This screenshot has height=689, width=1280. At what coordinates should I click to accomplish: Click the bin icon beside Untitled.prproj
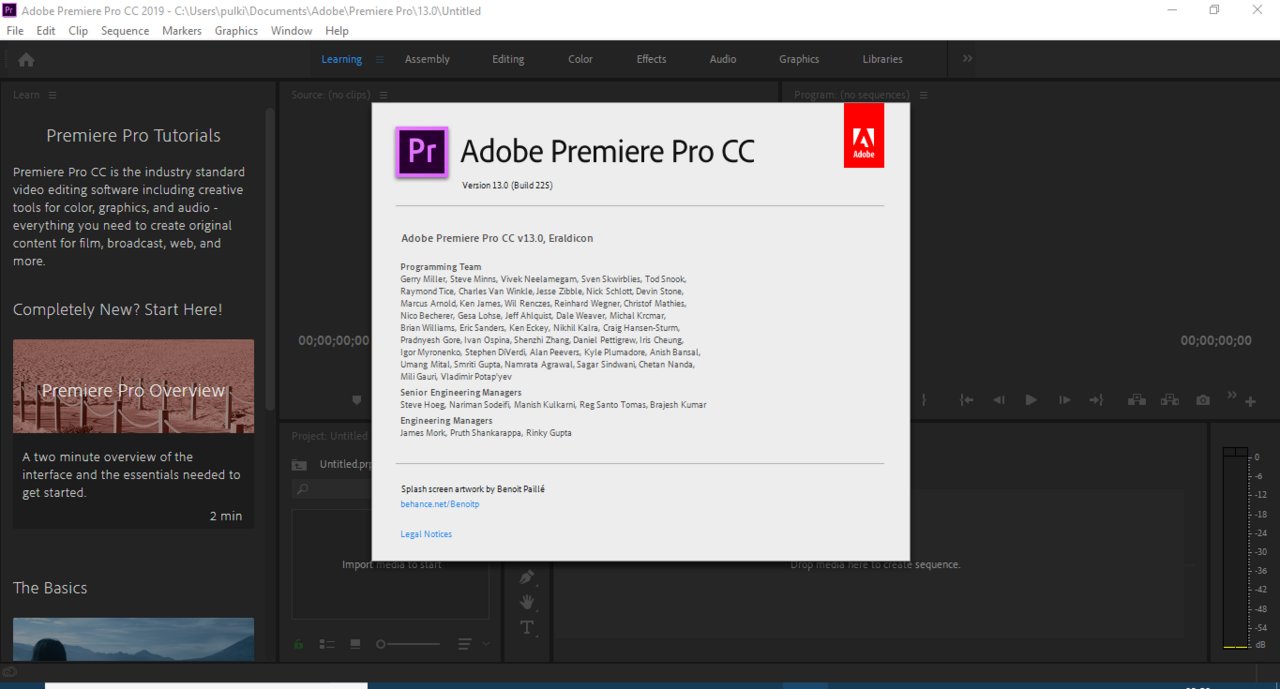299,464
